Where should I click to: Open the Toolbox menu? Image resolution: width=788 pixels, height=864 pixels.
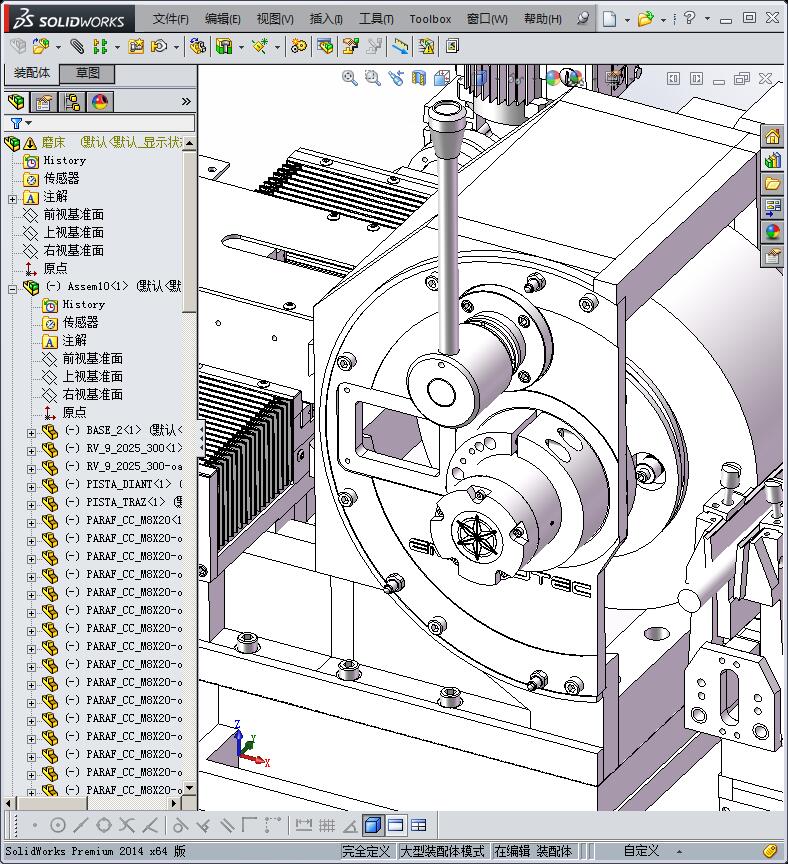click(430, 19)
